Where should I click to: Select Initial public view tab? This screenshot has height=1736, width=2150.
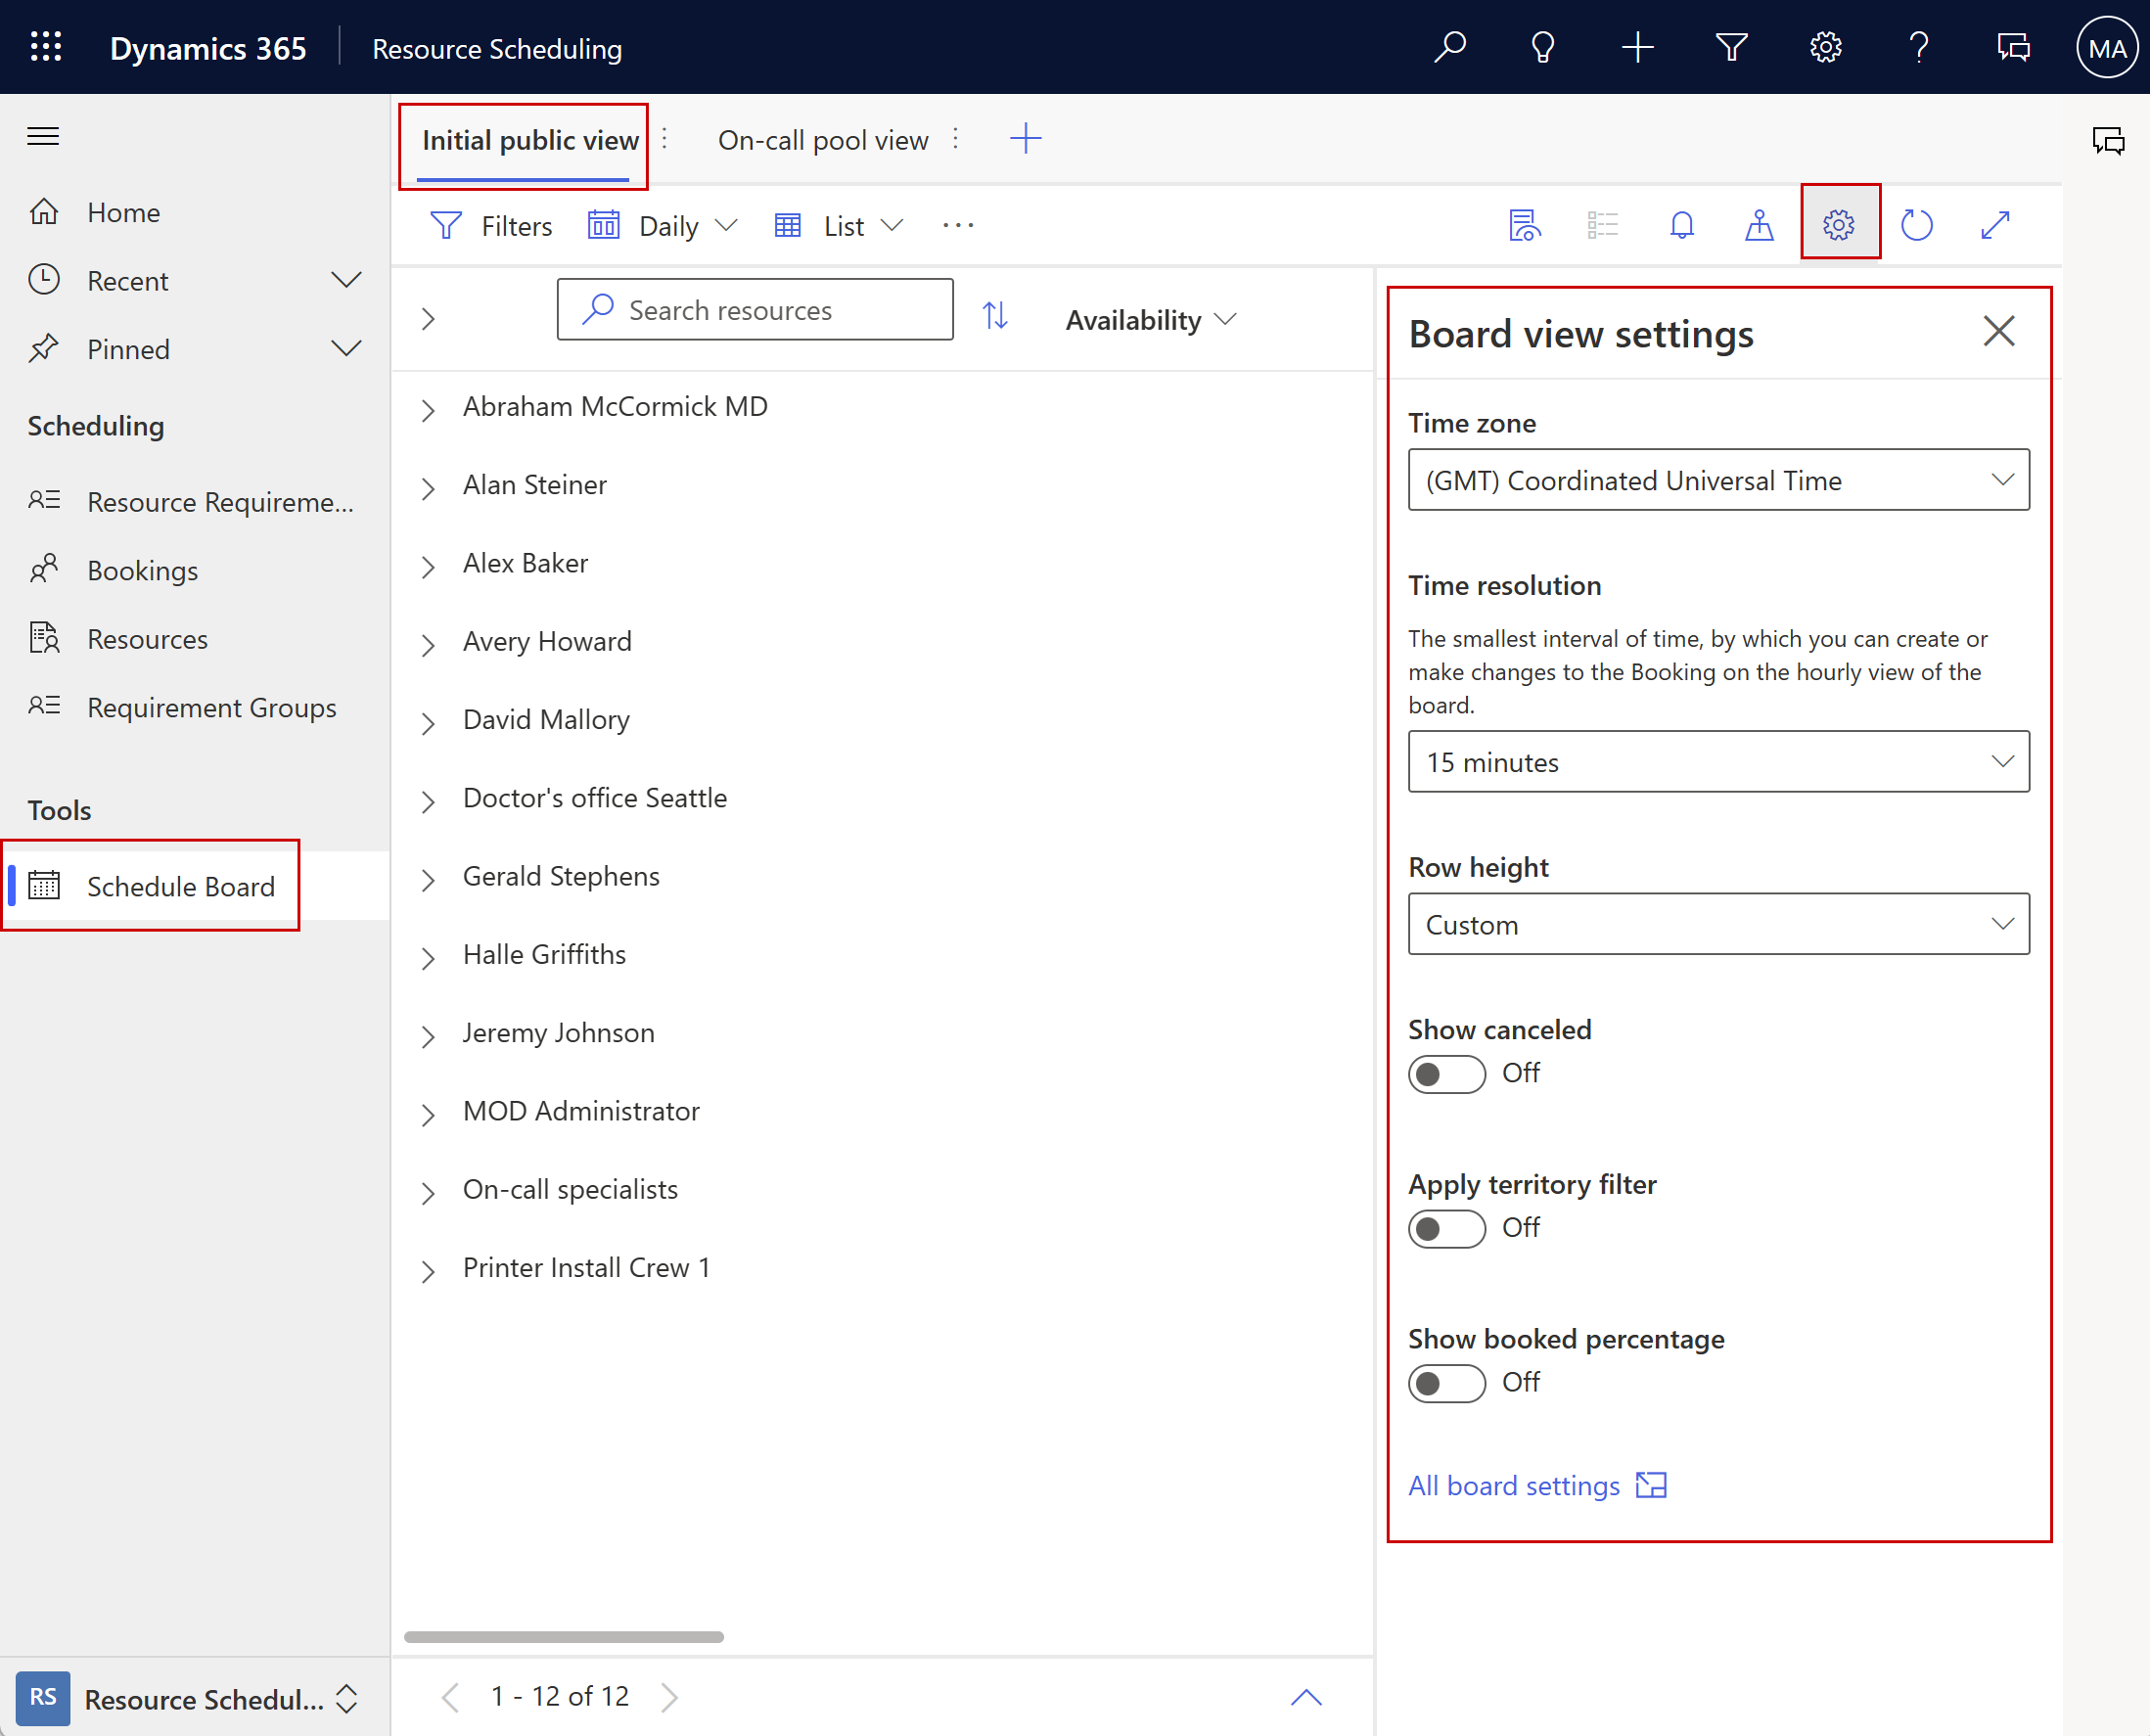(525, 138)
